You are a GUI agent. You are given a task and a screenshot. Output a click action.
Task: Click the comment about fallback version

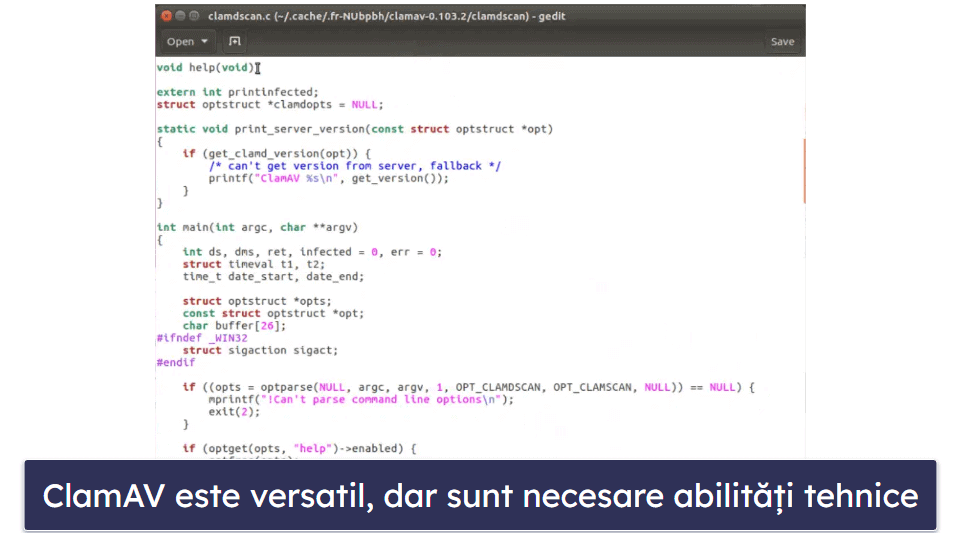point(355,166)
